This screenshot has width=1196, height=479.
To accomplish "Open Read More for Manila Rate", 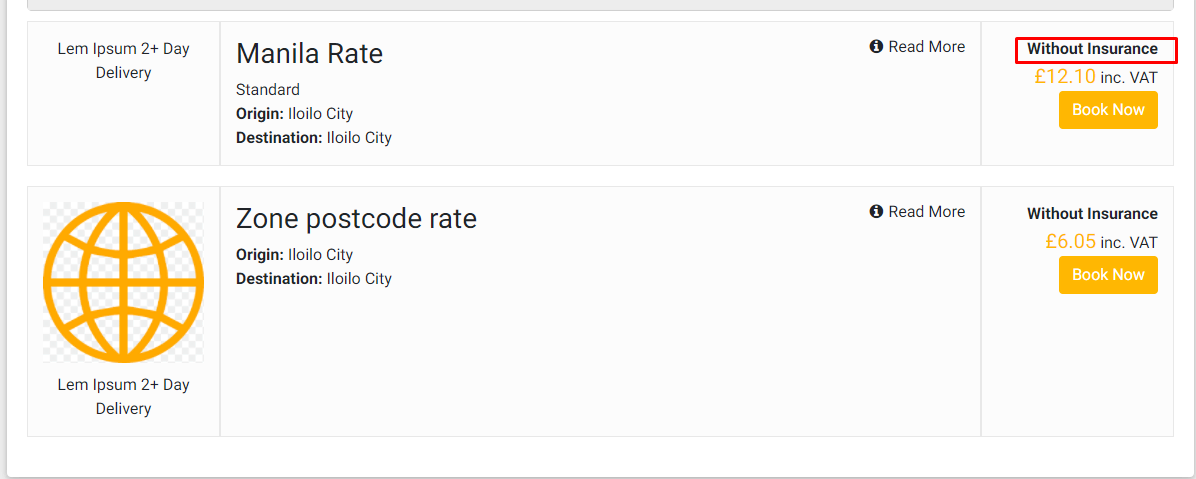I will pos(926,47).
